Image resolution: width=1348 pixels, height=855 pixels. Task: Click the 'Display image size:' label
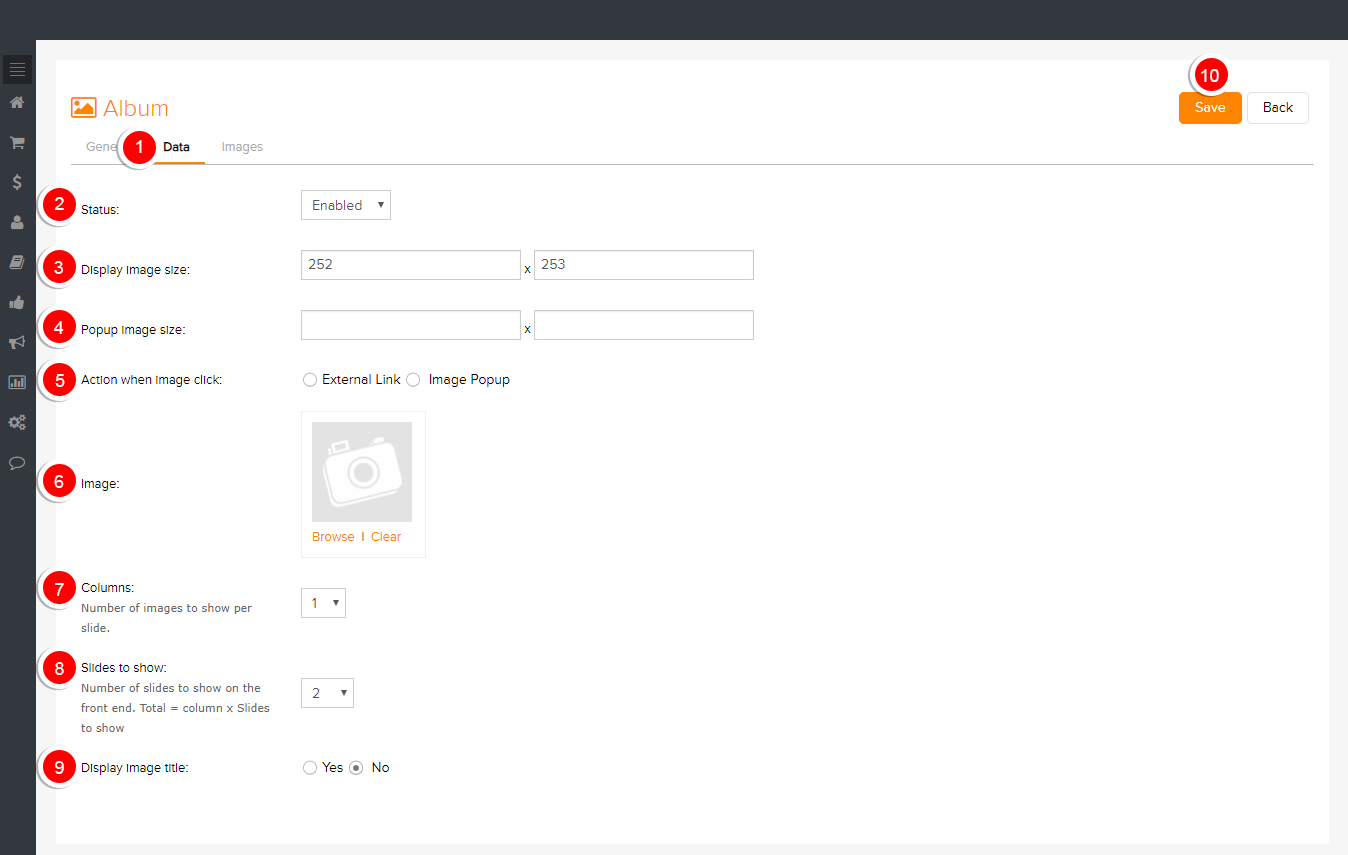[x=135, y=270]
